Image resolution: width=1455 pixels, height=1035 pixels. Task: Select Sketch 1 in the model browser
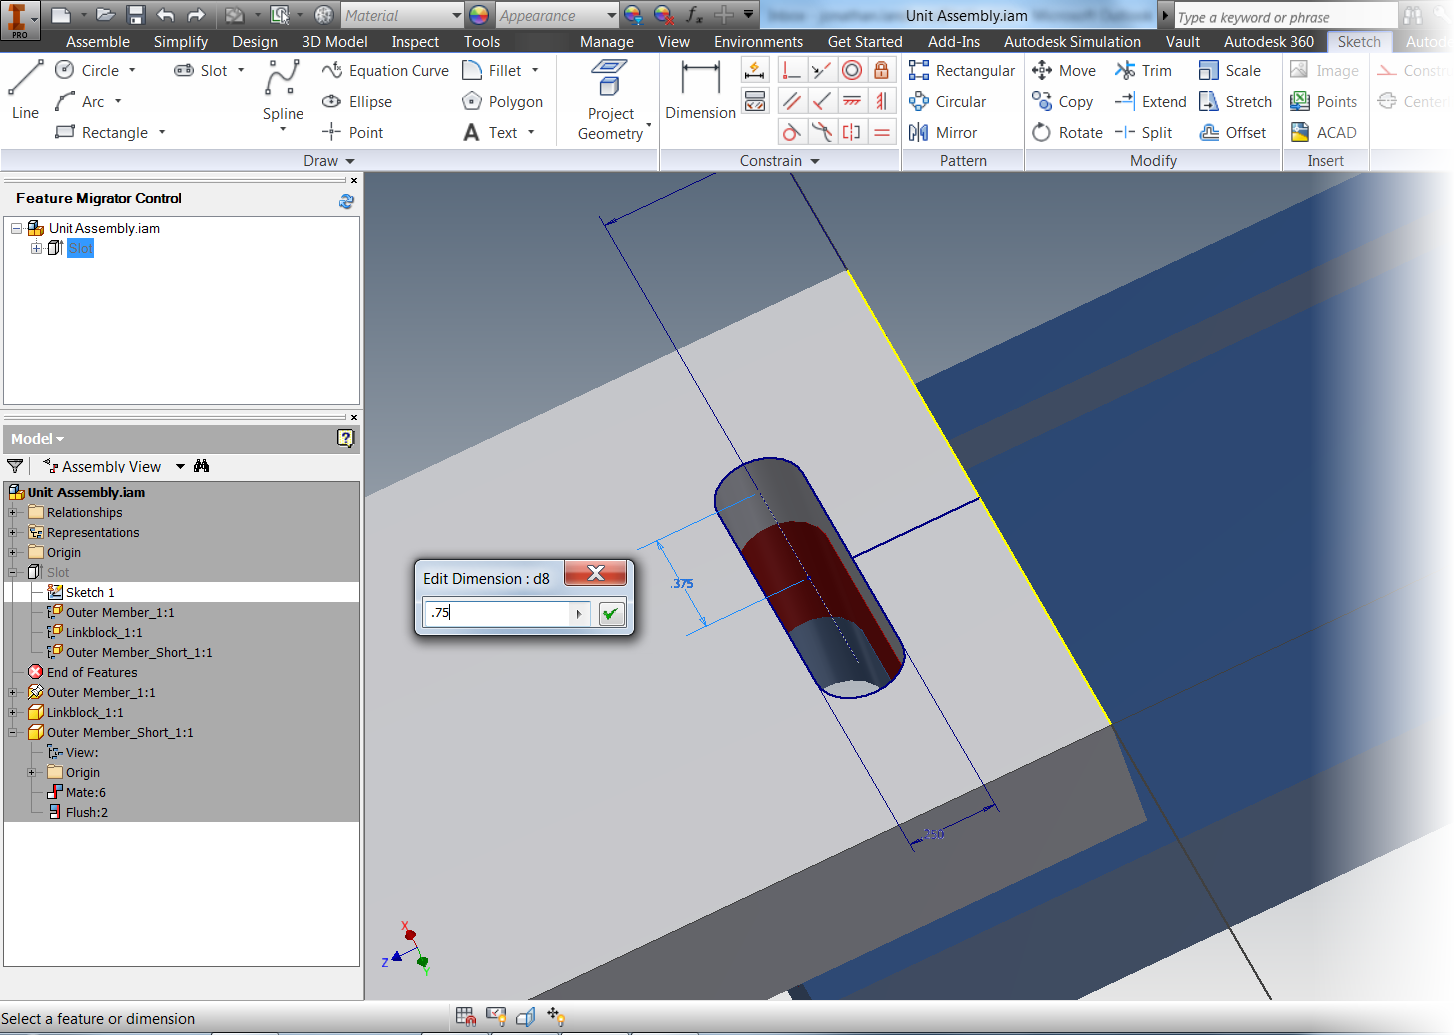point(90,592)
